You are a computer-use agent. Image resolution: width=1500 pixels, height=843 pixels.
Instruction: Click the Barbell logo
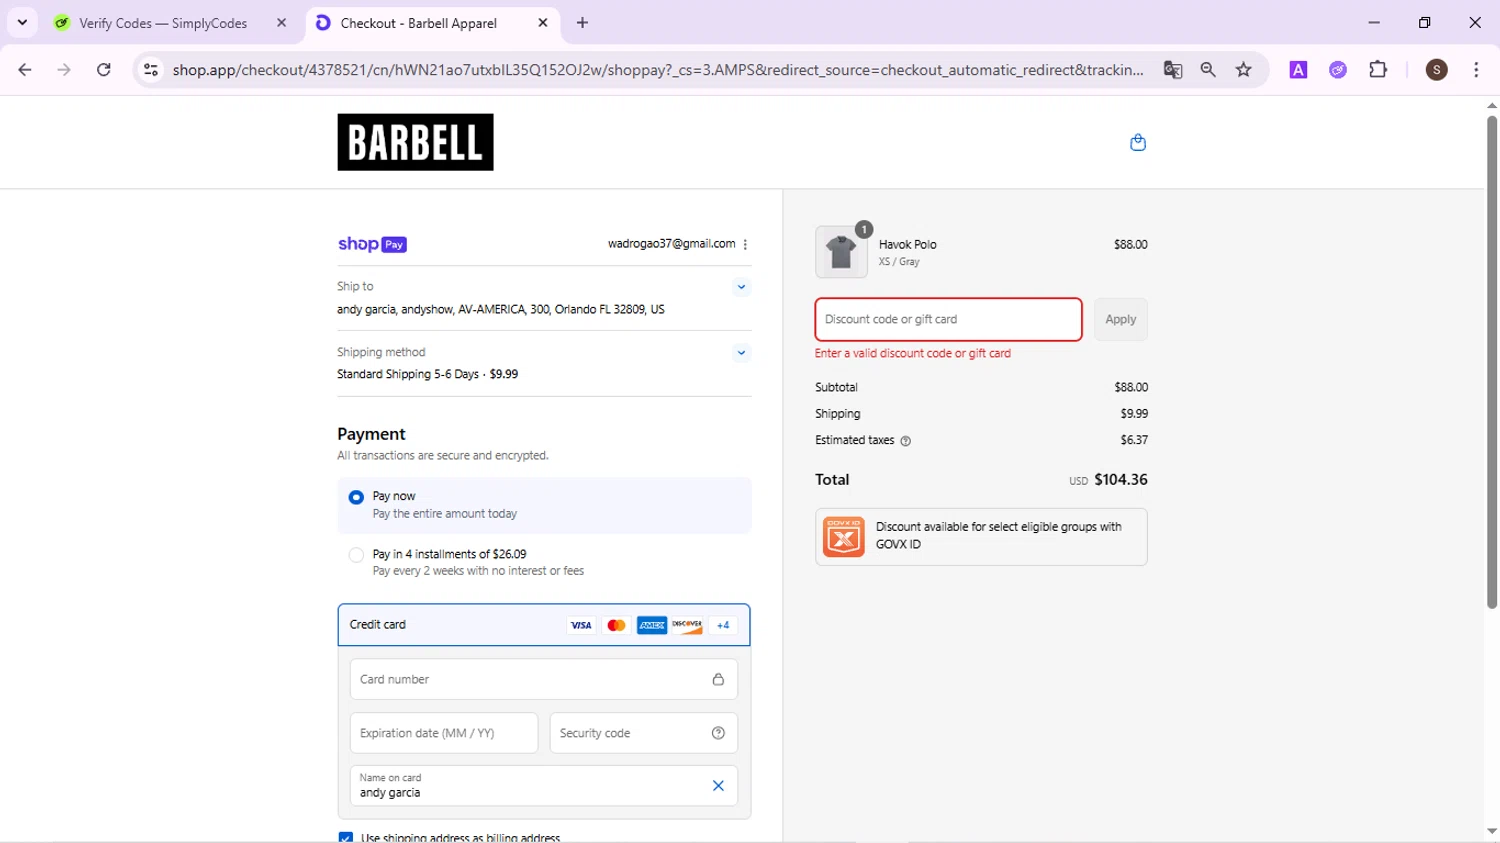pyautogui.click(x=415, y=142)
